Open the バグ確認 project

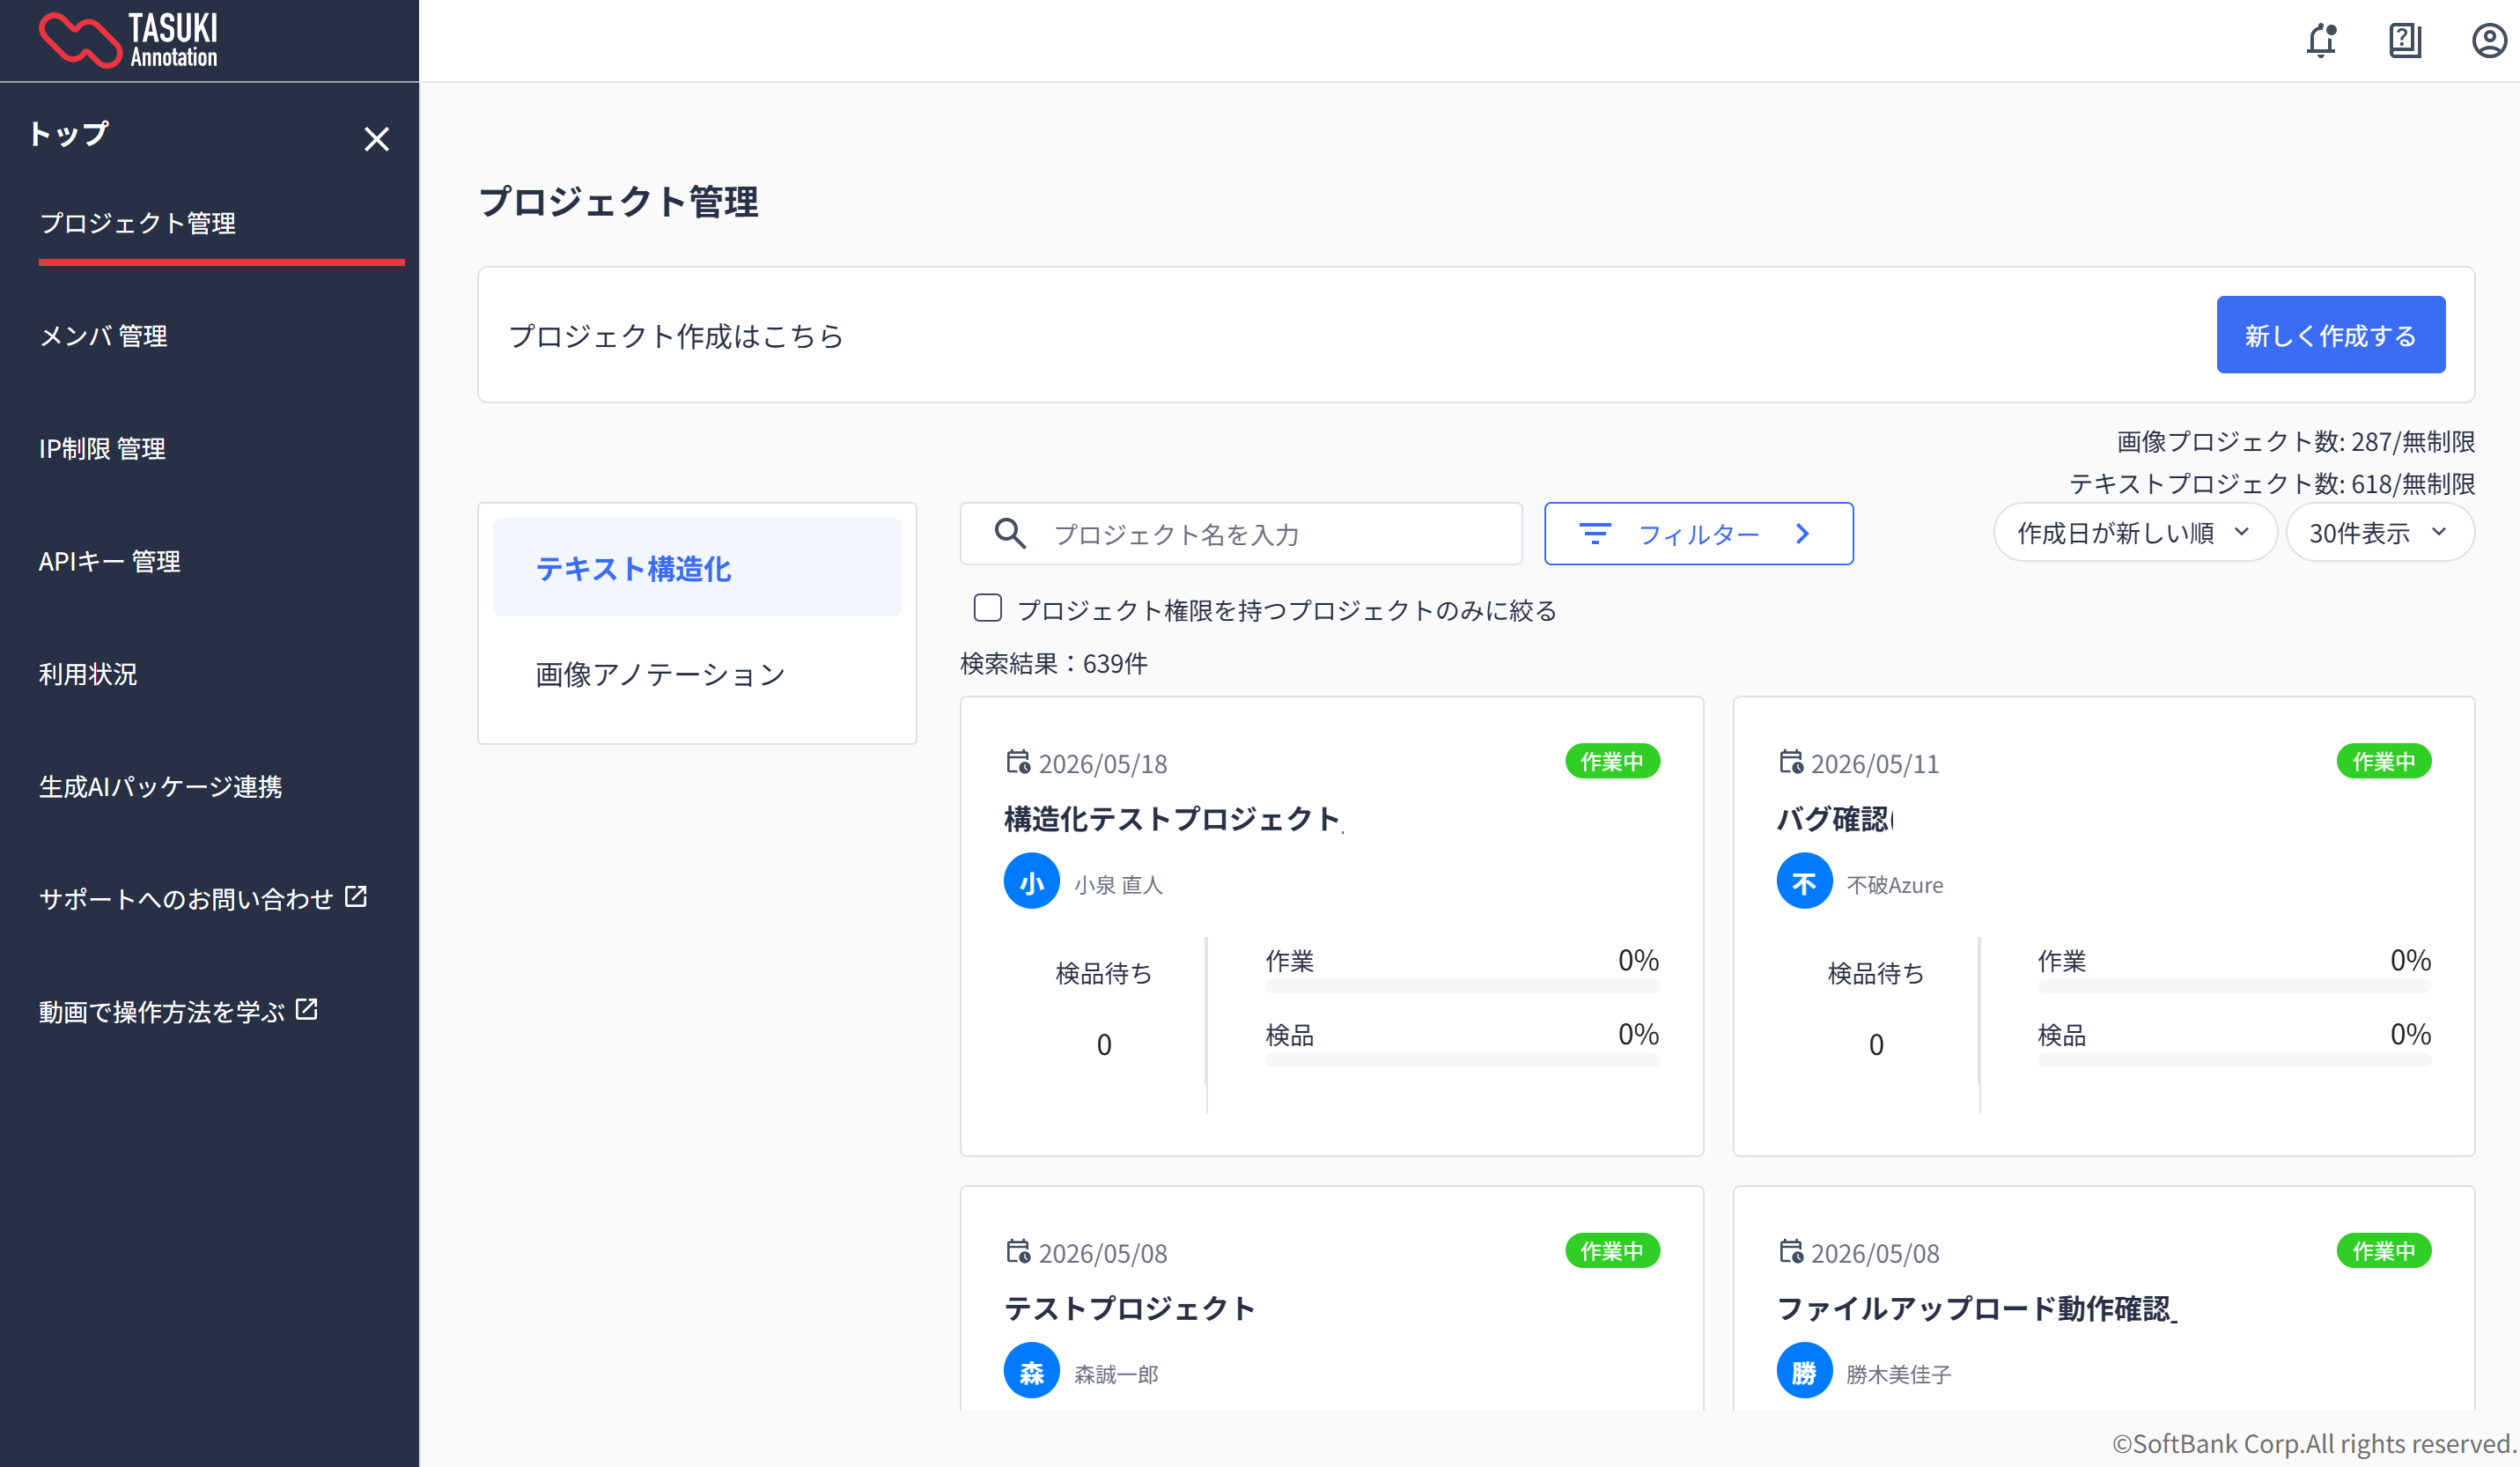tap(1834, 819)
